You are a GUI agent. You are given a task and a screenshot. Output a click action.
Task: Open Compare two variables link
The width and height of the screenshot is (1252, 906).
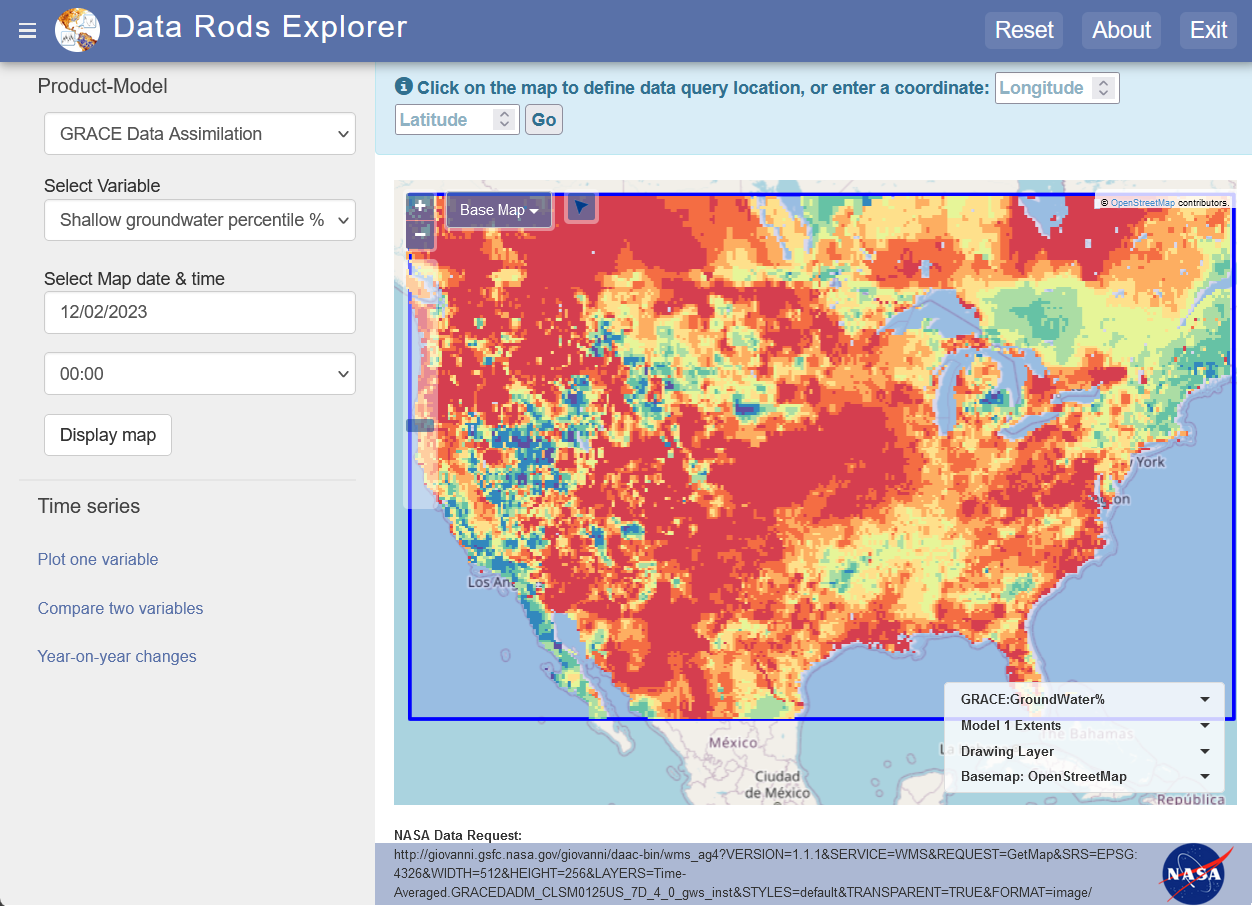tap(120, 608)
